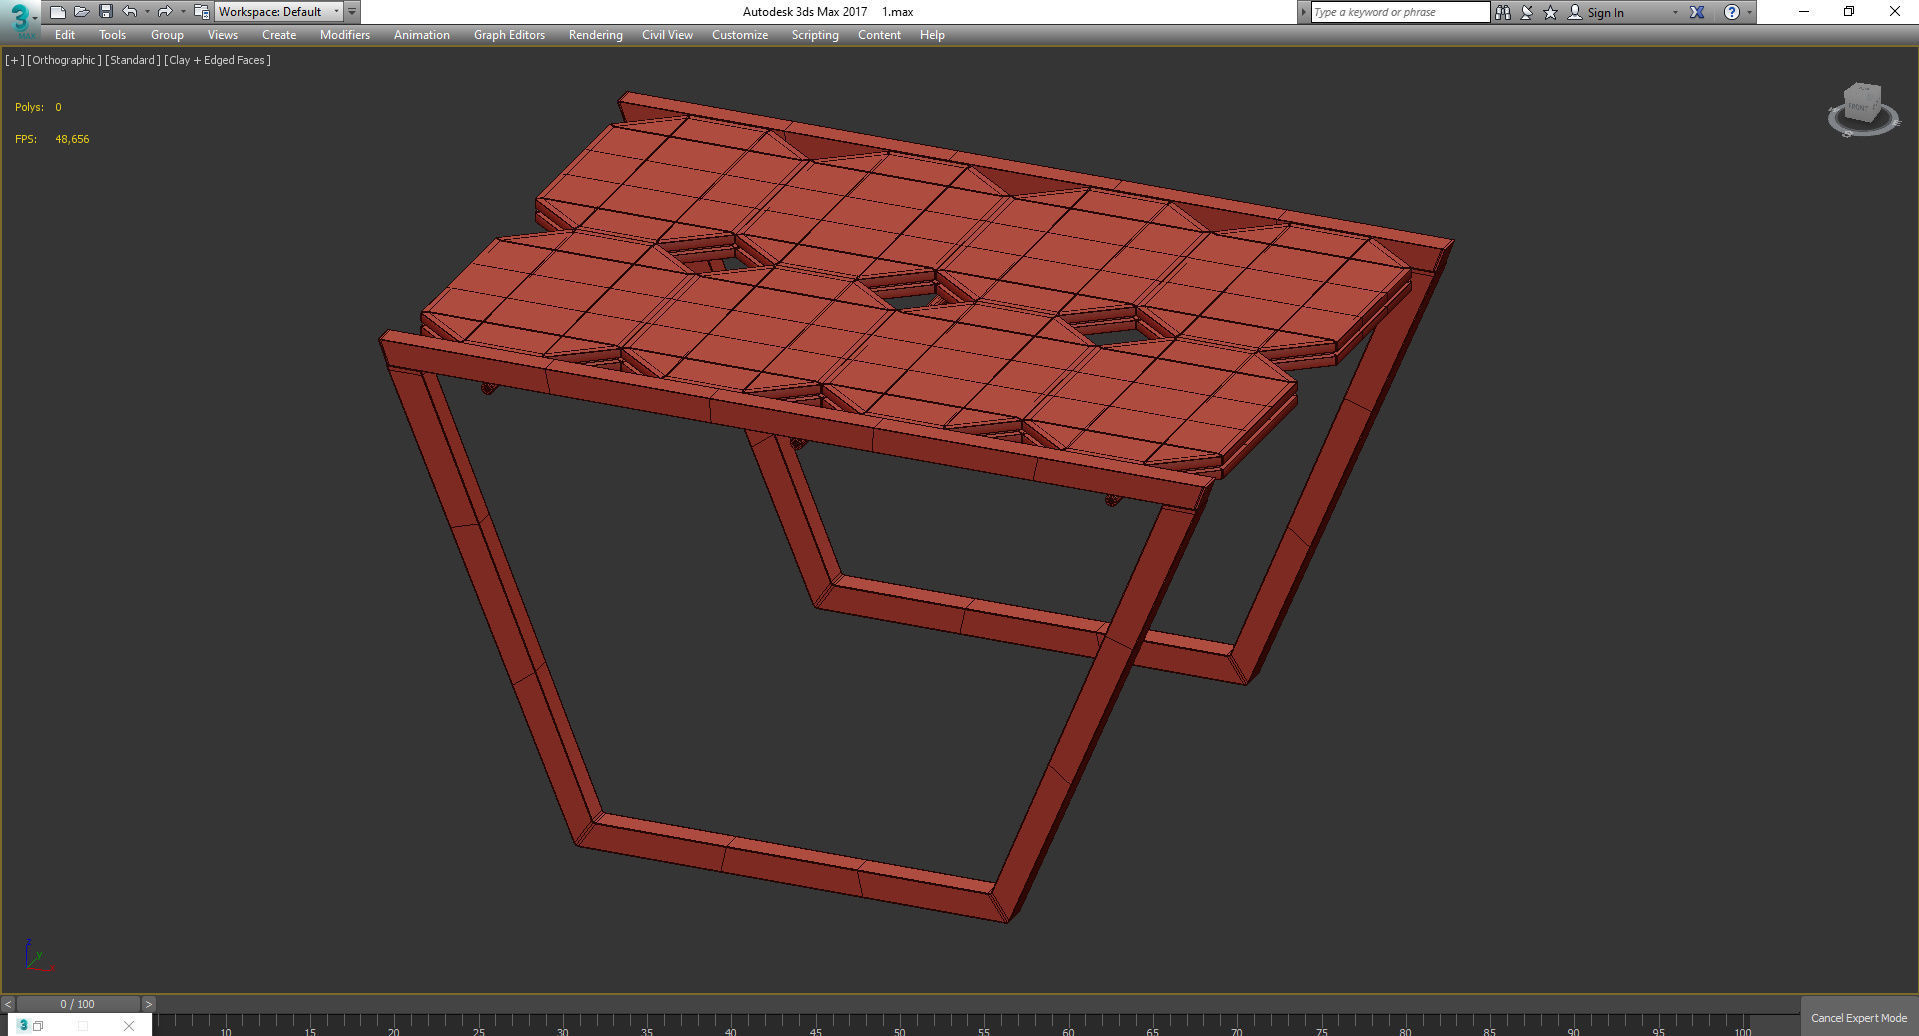Open the Help dropdown arrow

click(x=1749, y=12)
